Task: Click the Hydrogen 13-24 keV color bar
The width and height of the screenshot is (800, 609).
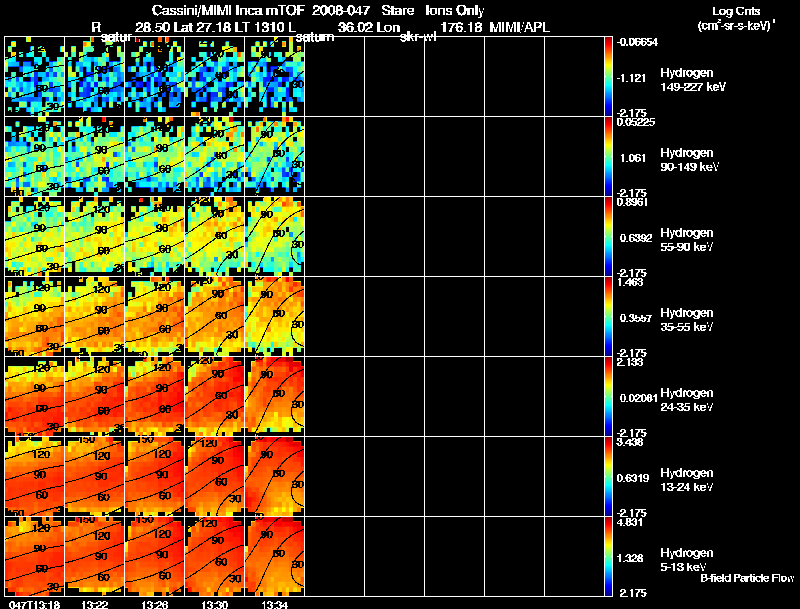Action: [608, 477]
